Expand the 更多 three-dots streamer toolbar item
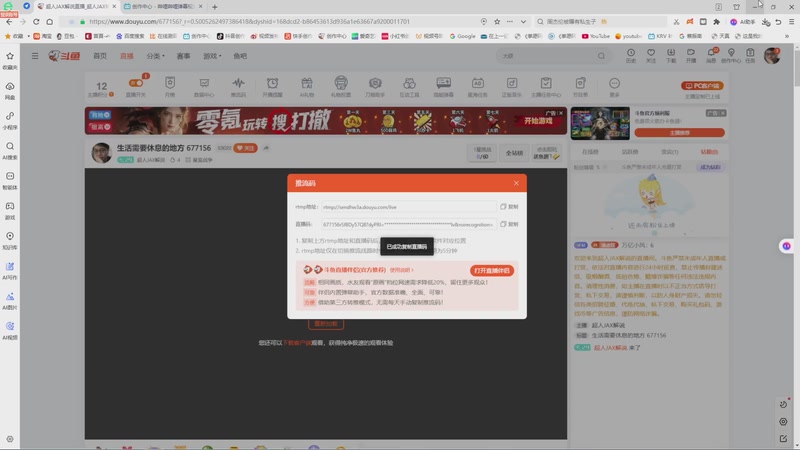 tap(614, 87)
